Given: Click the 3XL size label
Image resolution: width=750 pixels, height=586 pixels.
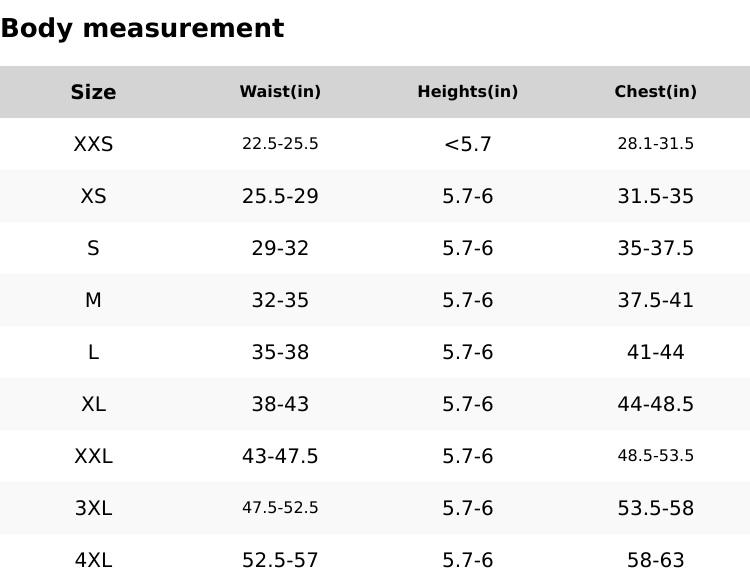Looking at the screenshot, I should click(x=93, y=508).
